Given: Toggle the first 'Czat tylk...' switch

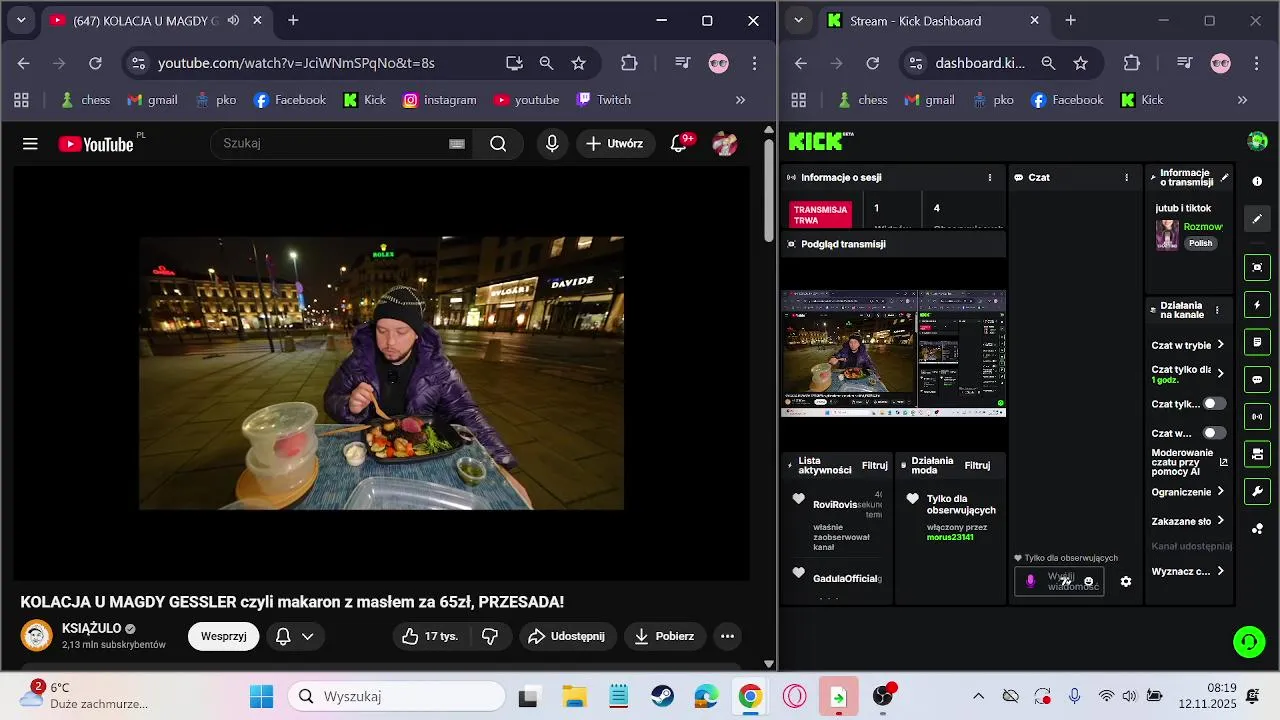Looking at the screenshot, I should 1214,404.
